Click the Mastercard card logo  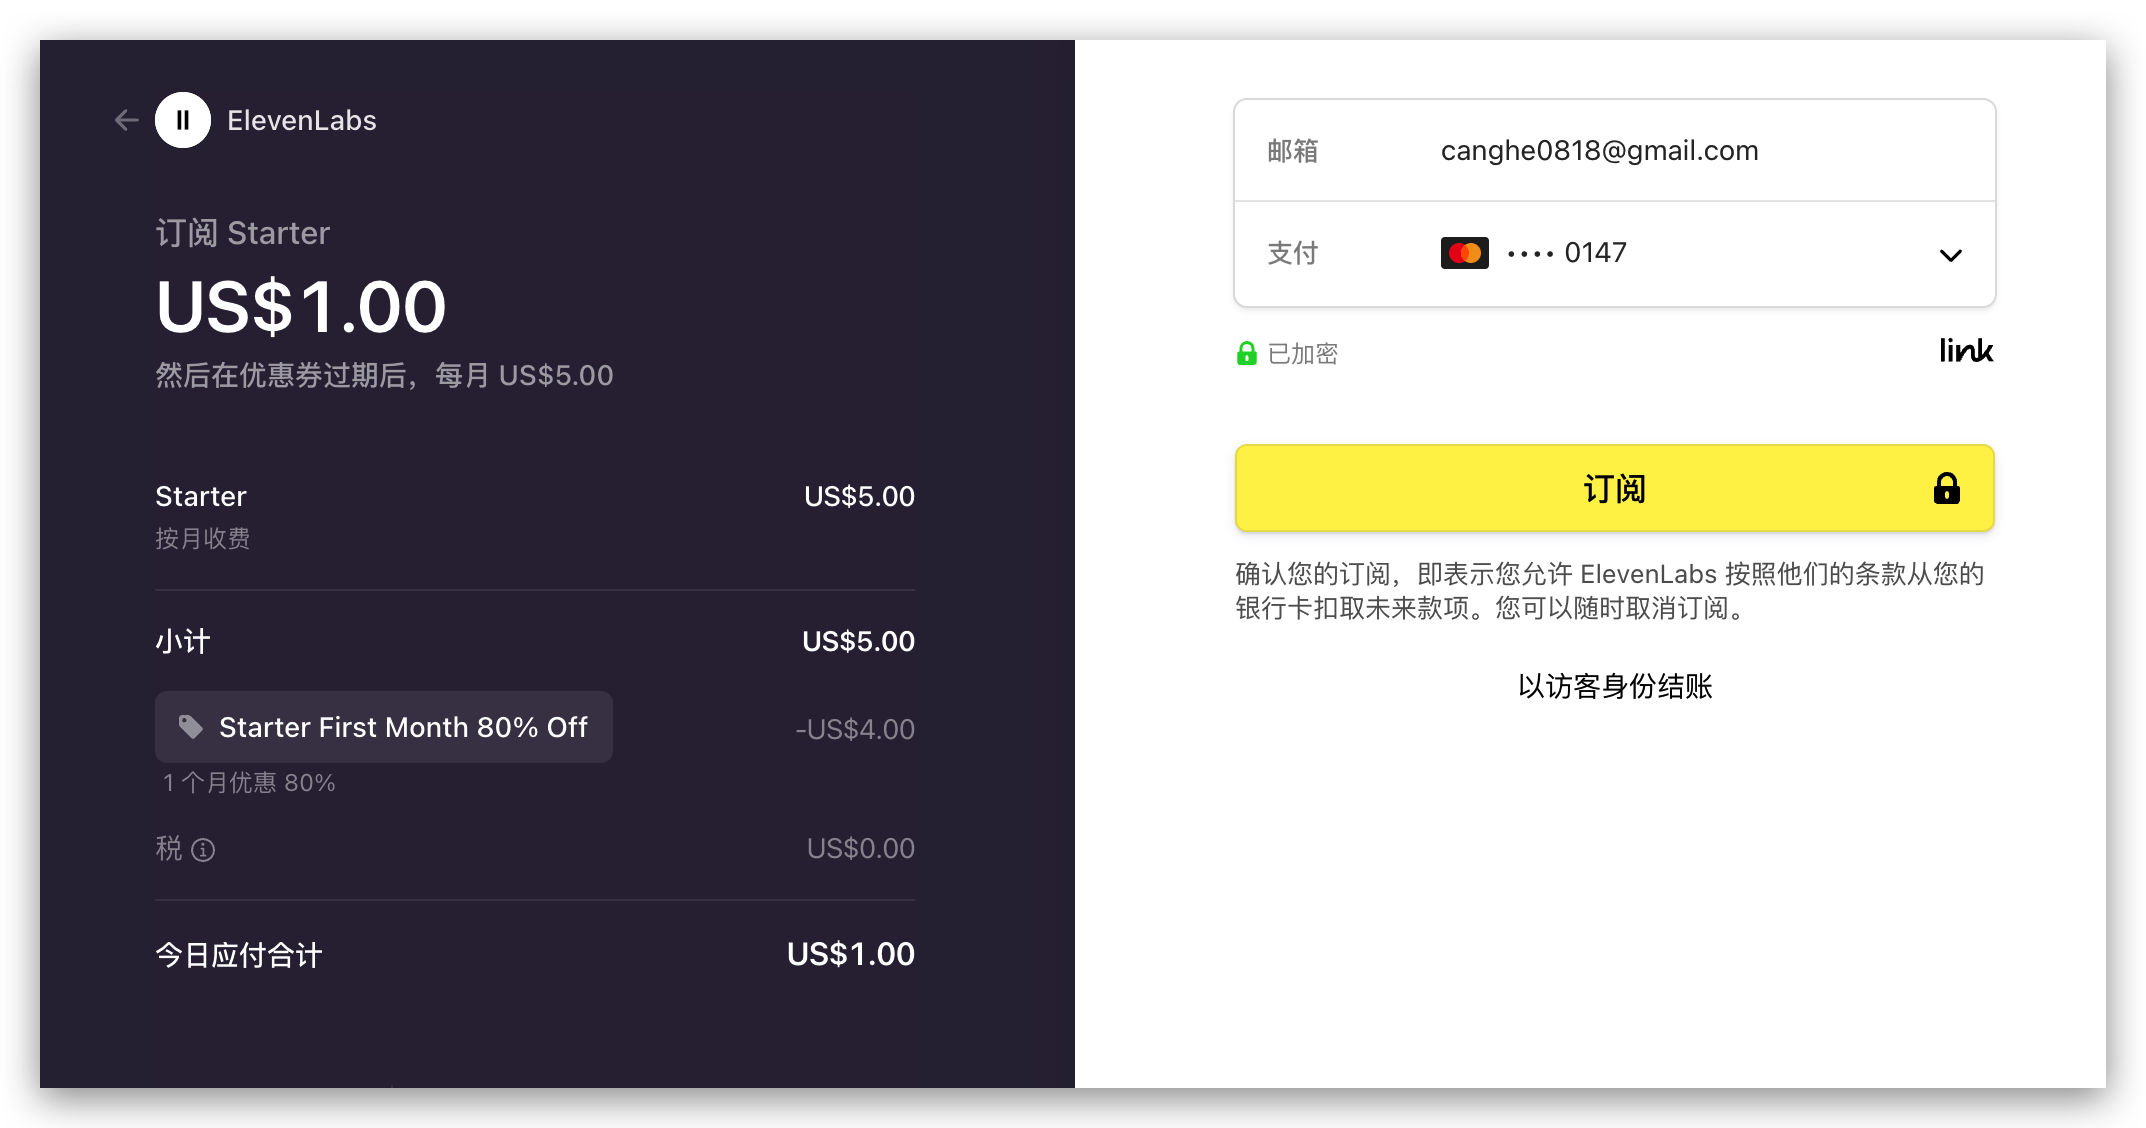pyautogui.click(x=1464, y=253)
